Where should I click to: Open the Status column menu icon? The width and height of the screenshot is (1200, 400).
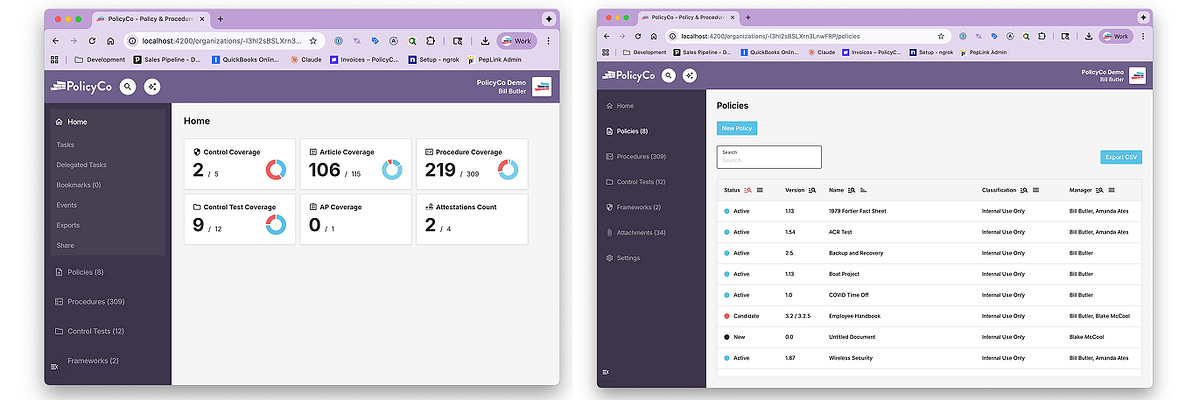[x=761, y=190]
